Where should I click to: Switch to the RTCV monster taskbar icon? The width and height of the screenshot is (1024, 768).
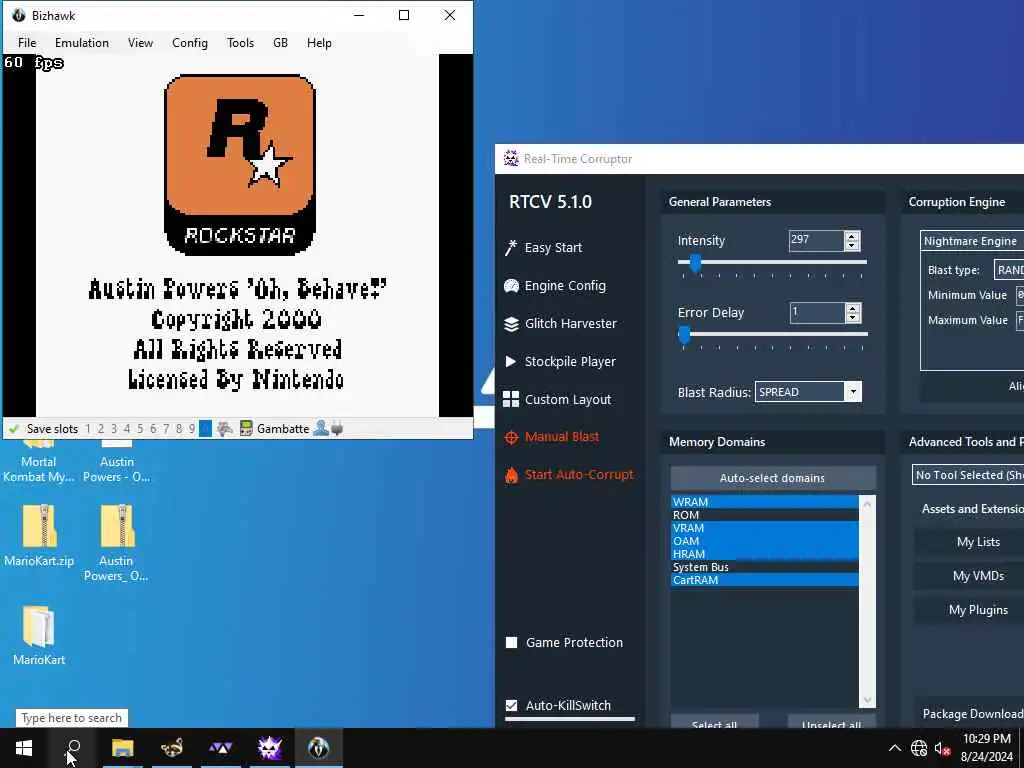(269, 748)
